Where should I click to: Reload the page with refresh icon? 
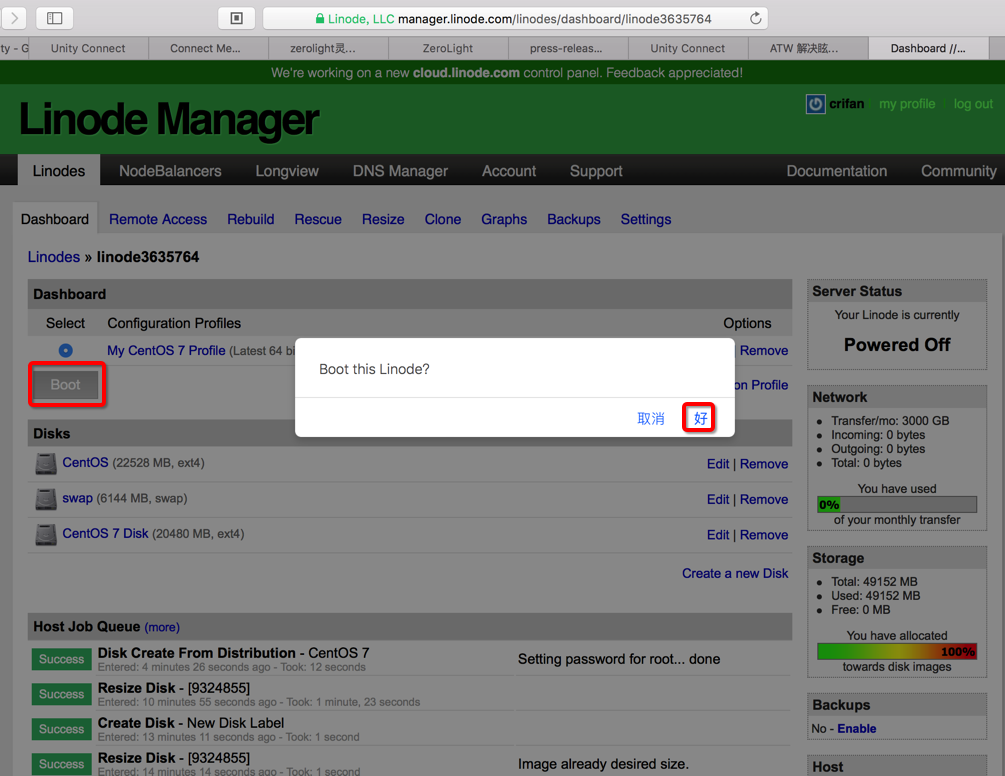756,19
